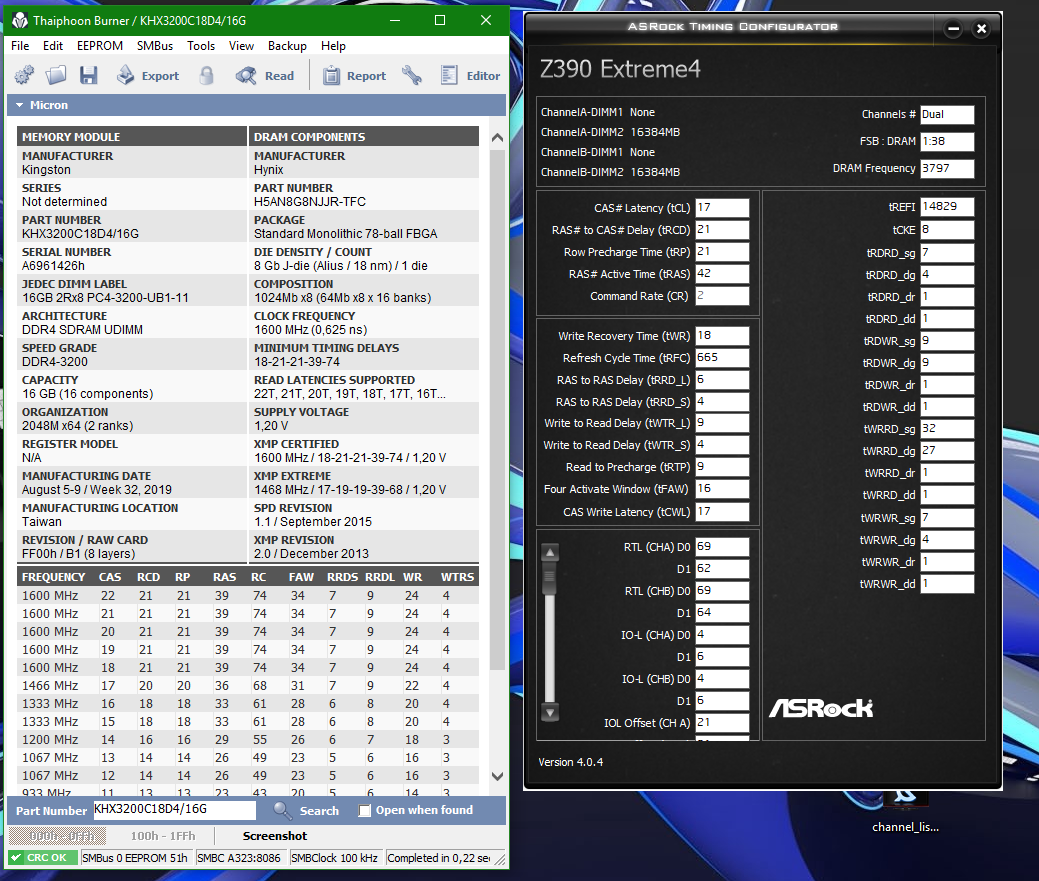Open the File menu
The height and width of the screenshot is (881, 1039).
pyautogui.click(x=20, y=46)
